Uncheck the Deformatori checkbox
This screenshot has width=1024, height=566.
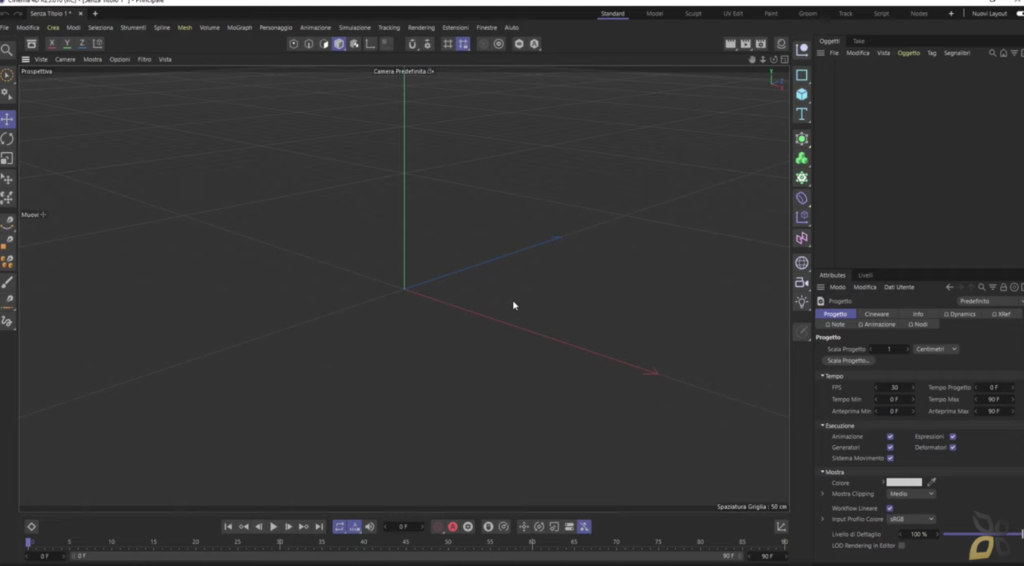pos(953,447)
